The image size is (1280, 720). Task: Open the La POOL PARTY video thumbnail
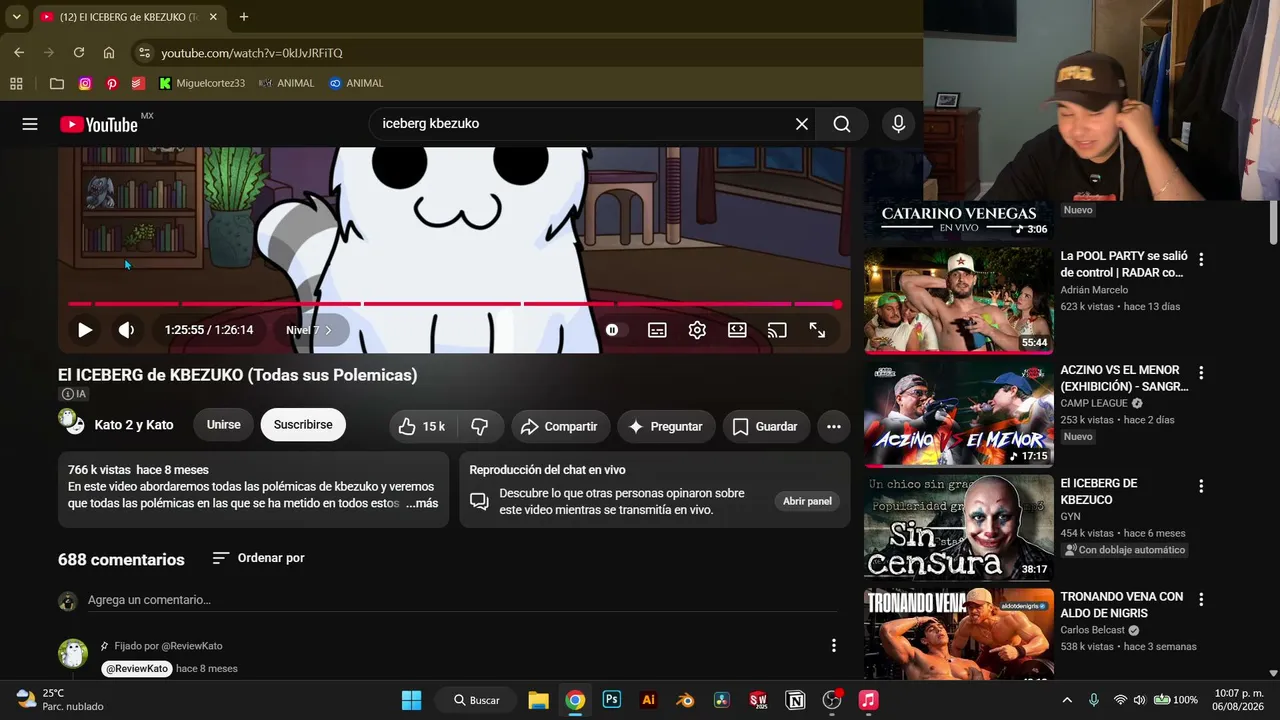[958, 301]
